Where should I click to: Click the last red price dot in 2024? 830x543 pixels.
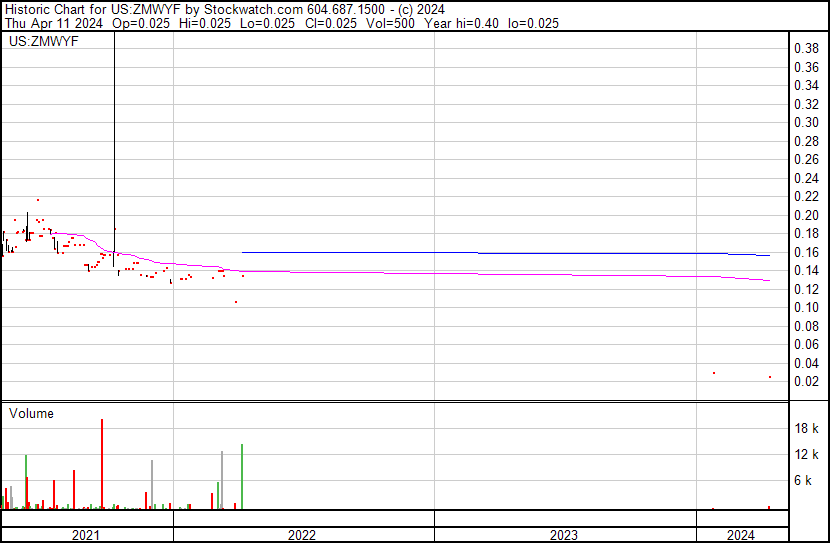pyautogui.click(x=769, y=377)
